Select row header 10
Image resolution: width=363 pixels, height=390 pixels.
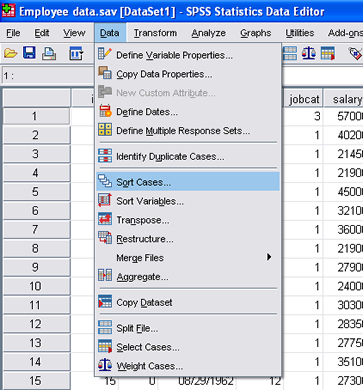click(36, 286)
